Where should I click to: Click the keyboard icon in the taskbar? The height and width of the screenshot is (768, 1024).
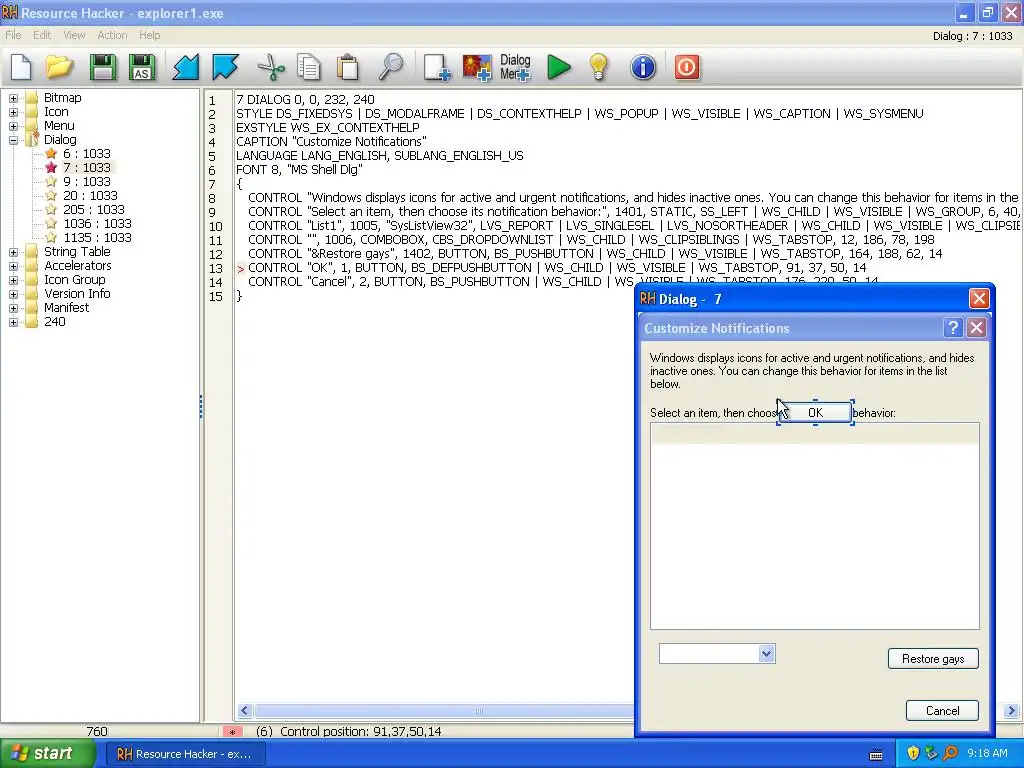(x=876, y=754)
